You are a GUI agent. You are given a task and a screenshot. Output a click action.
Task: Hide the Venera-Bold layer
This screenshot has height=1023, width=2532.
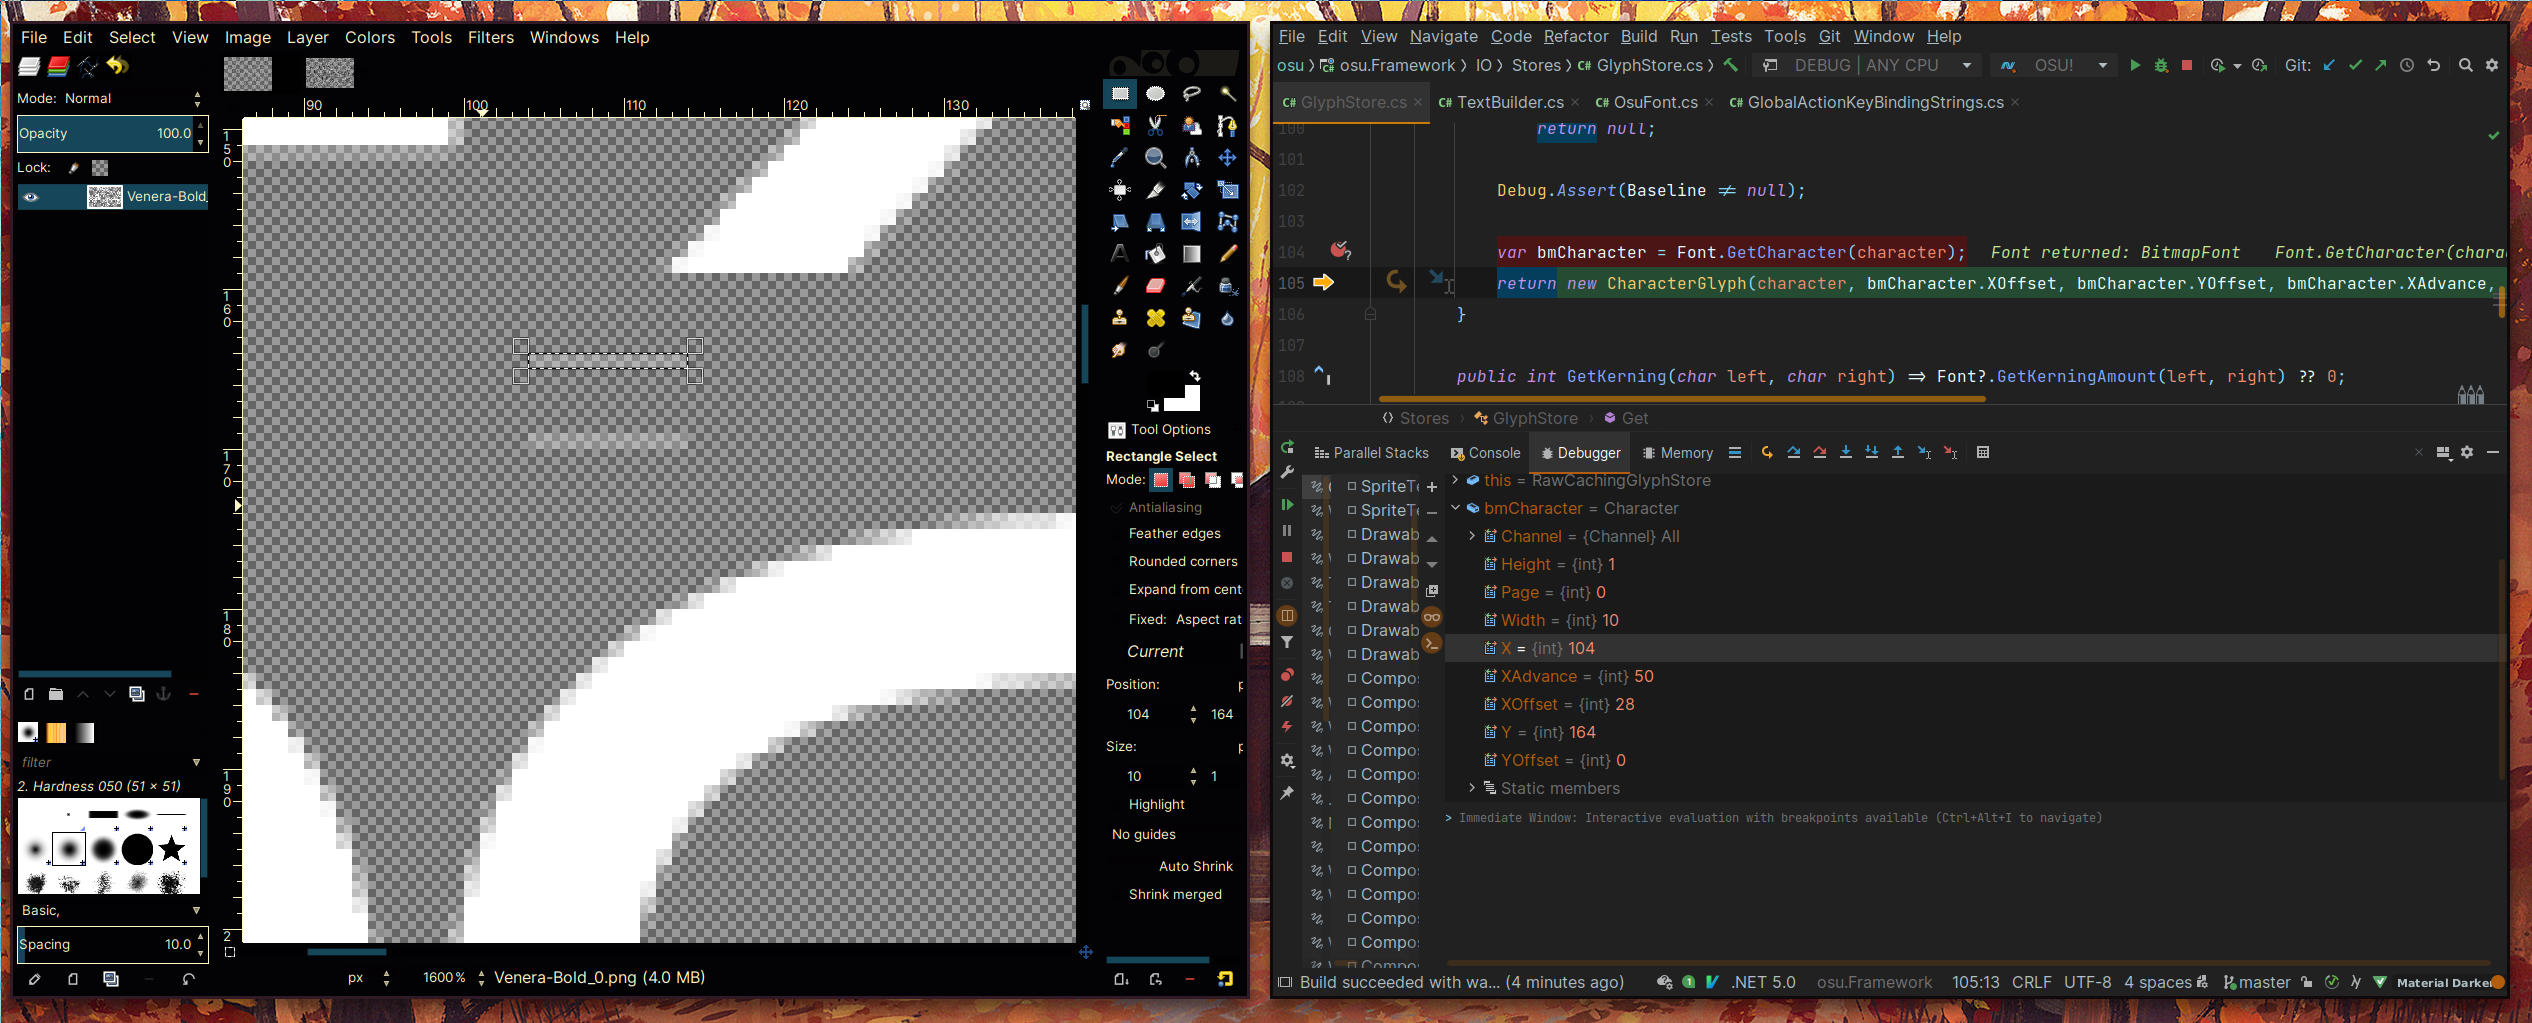32,197
